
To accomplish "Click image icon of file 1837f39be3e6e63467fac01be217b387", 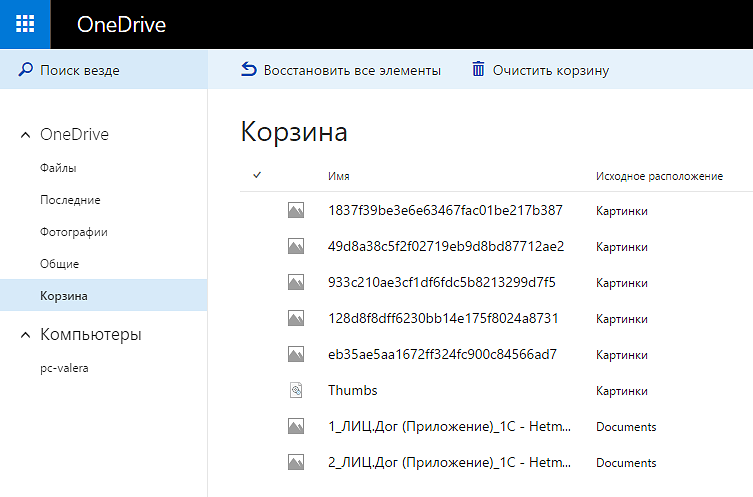I will [x=296, y=210].
